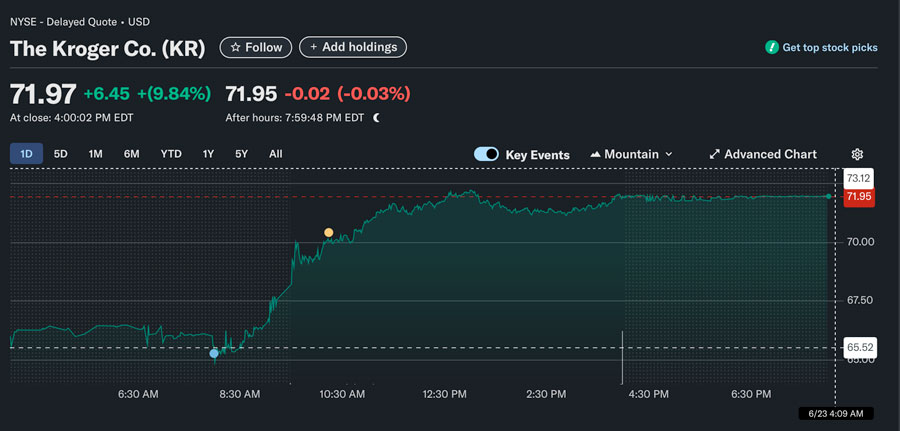Open the Advanced Chart link
900x431 pixels.
tap(763, 154)
